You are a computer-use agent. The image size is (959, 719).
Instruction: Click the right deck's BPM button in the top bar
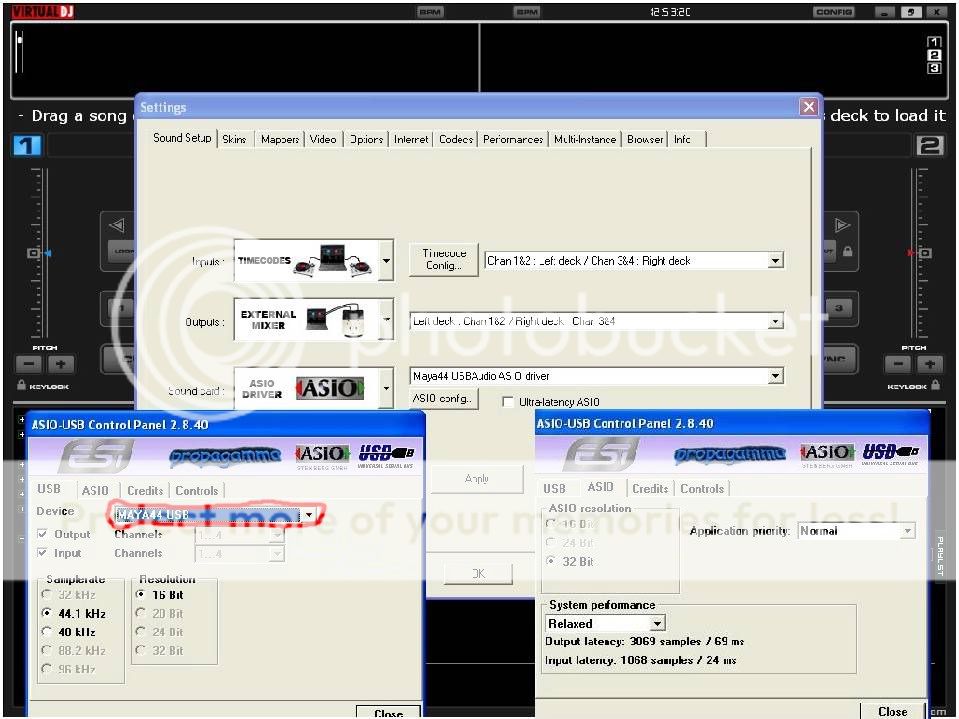pyautogui.click(x=527, y=12)
